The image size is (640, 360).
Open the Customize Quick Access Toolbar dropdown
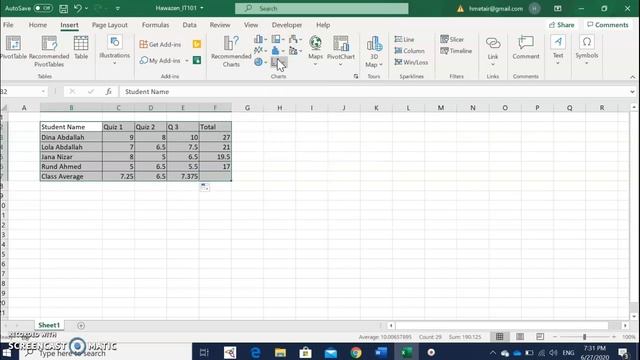[118, 8]
